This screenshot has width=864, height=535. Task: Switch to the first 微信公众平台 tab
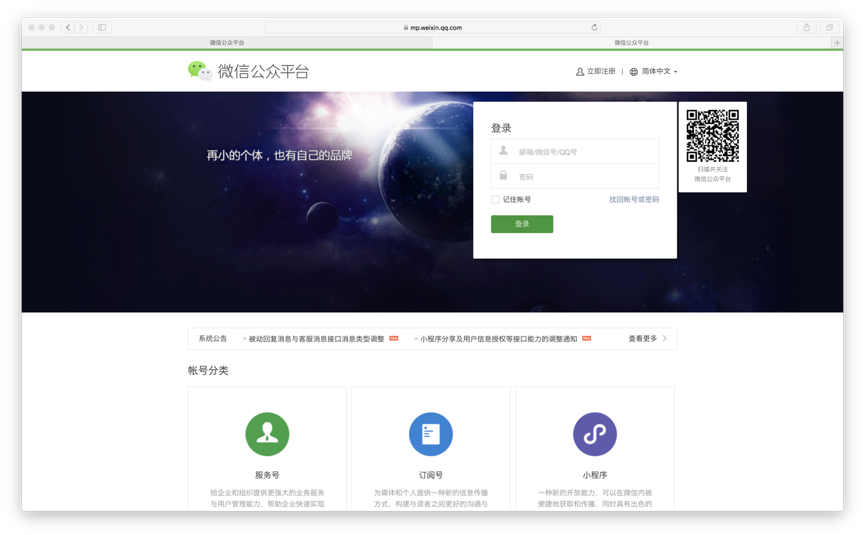pos(227,42)
